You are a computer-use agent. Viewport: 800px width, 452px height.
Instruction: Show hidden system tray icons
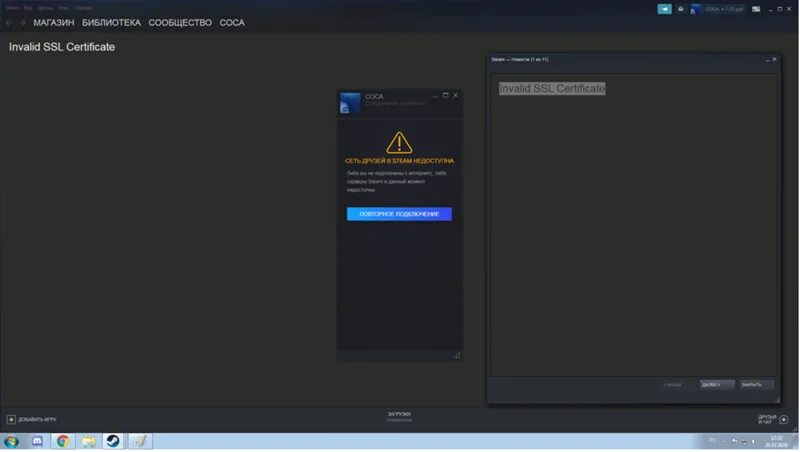(724, 441)
